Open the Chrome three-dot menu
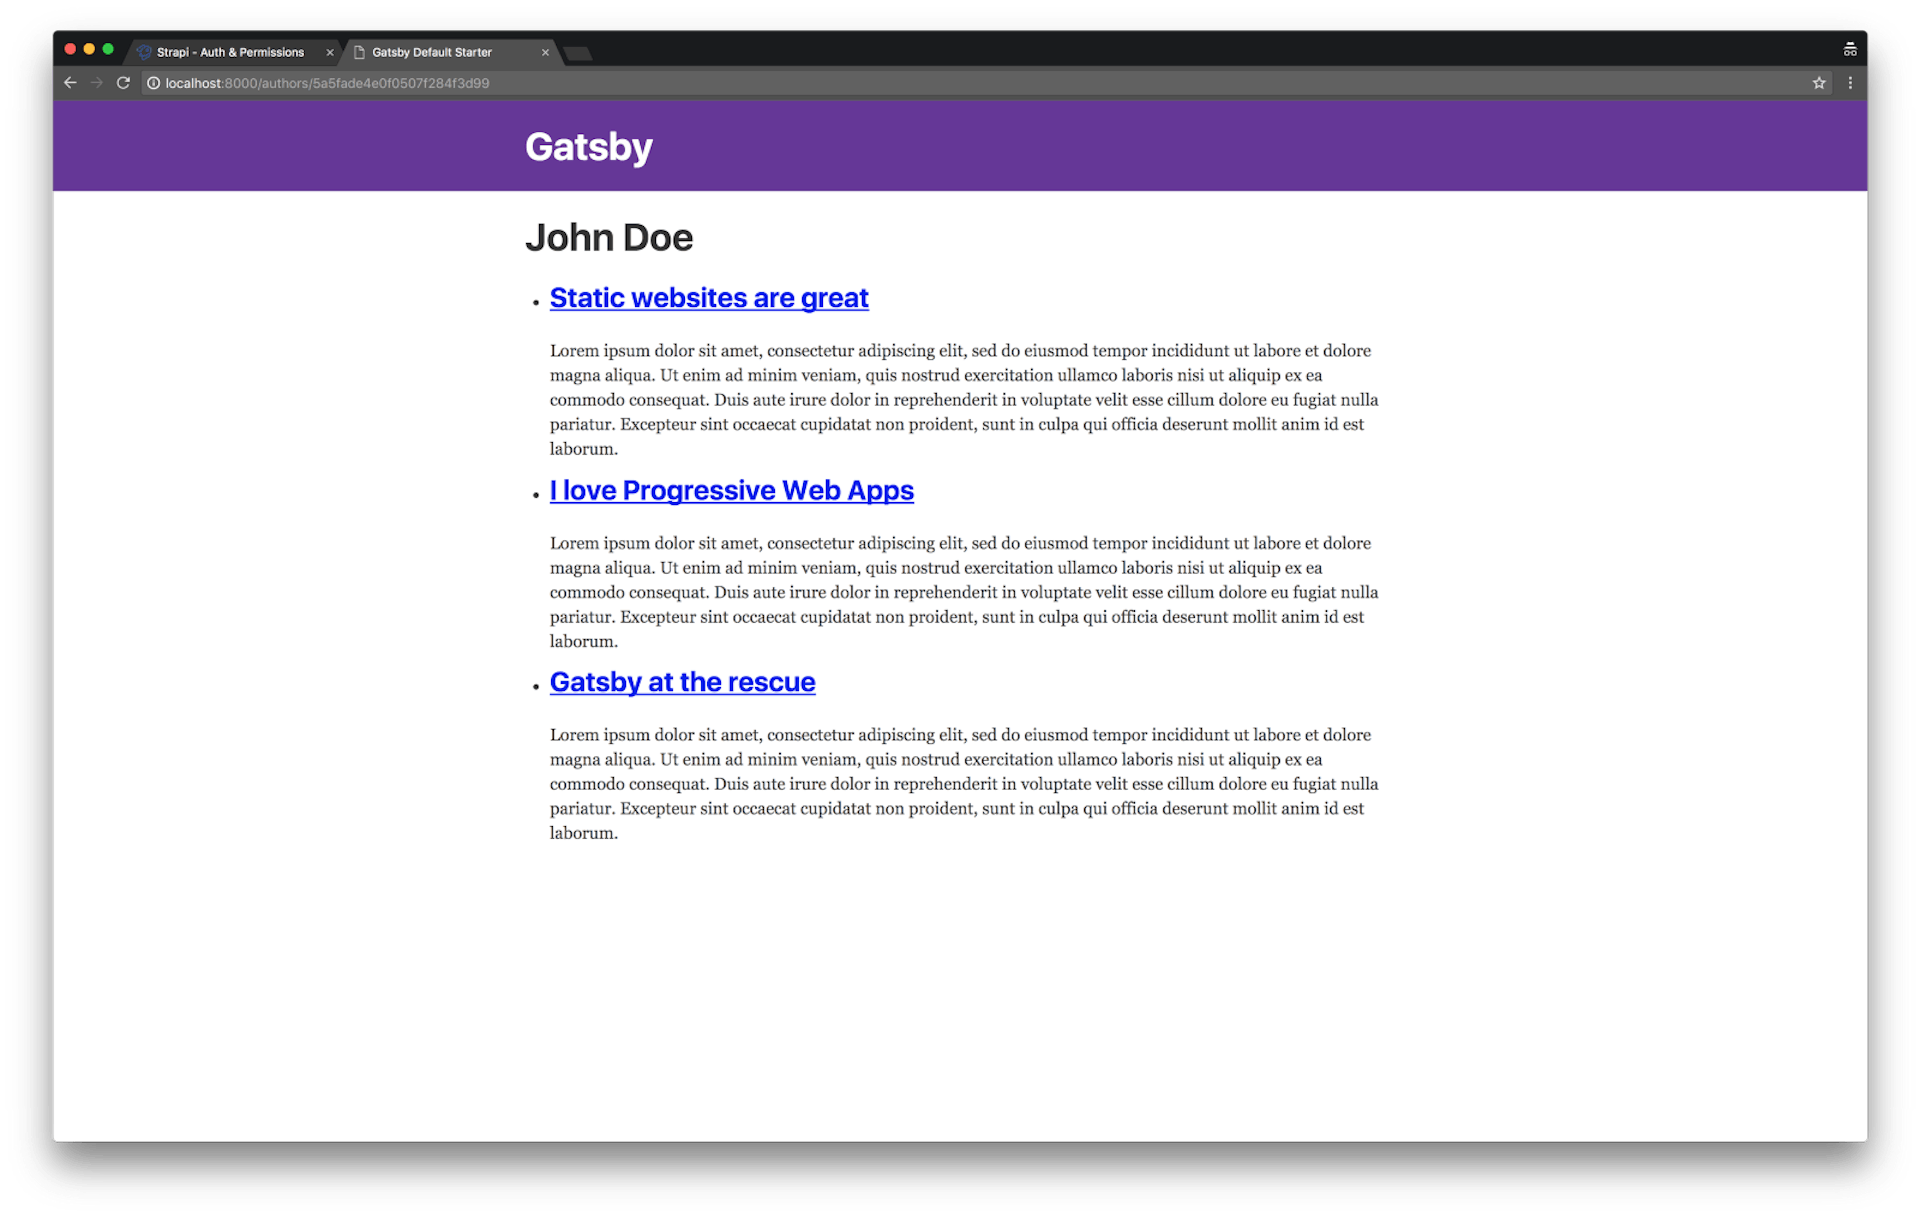 click(1851, 83)
